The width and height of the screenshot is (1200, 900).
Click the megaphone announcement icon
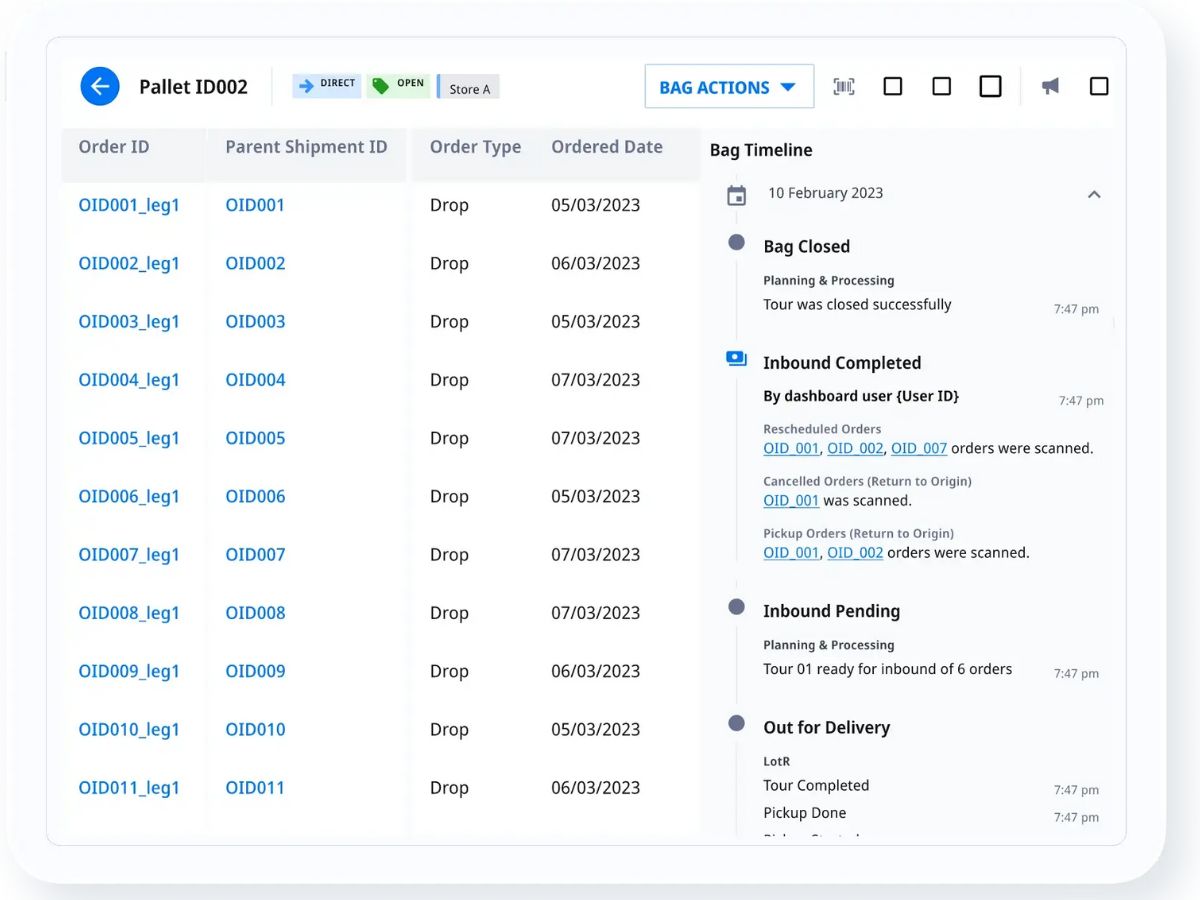[1050, 87]
